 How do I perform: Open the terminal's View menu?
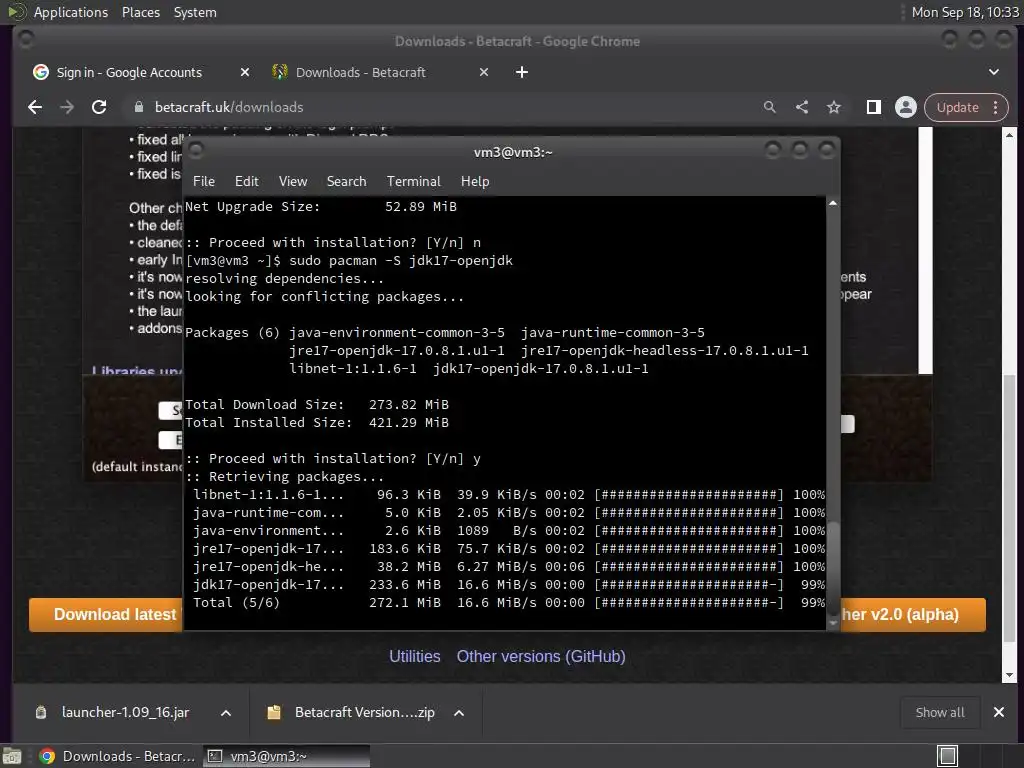point(293,182)
